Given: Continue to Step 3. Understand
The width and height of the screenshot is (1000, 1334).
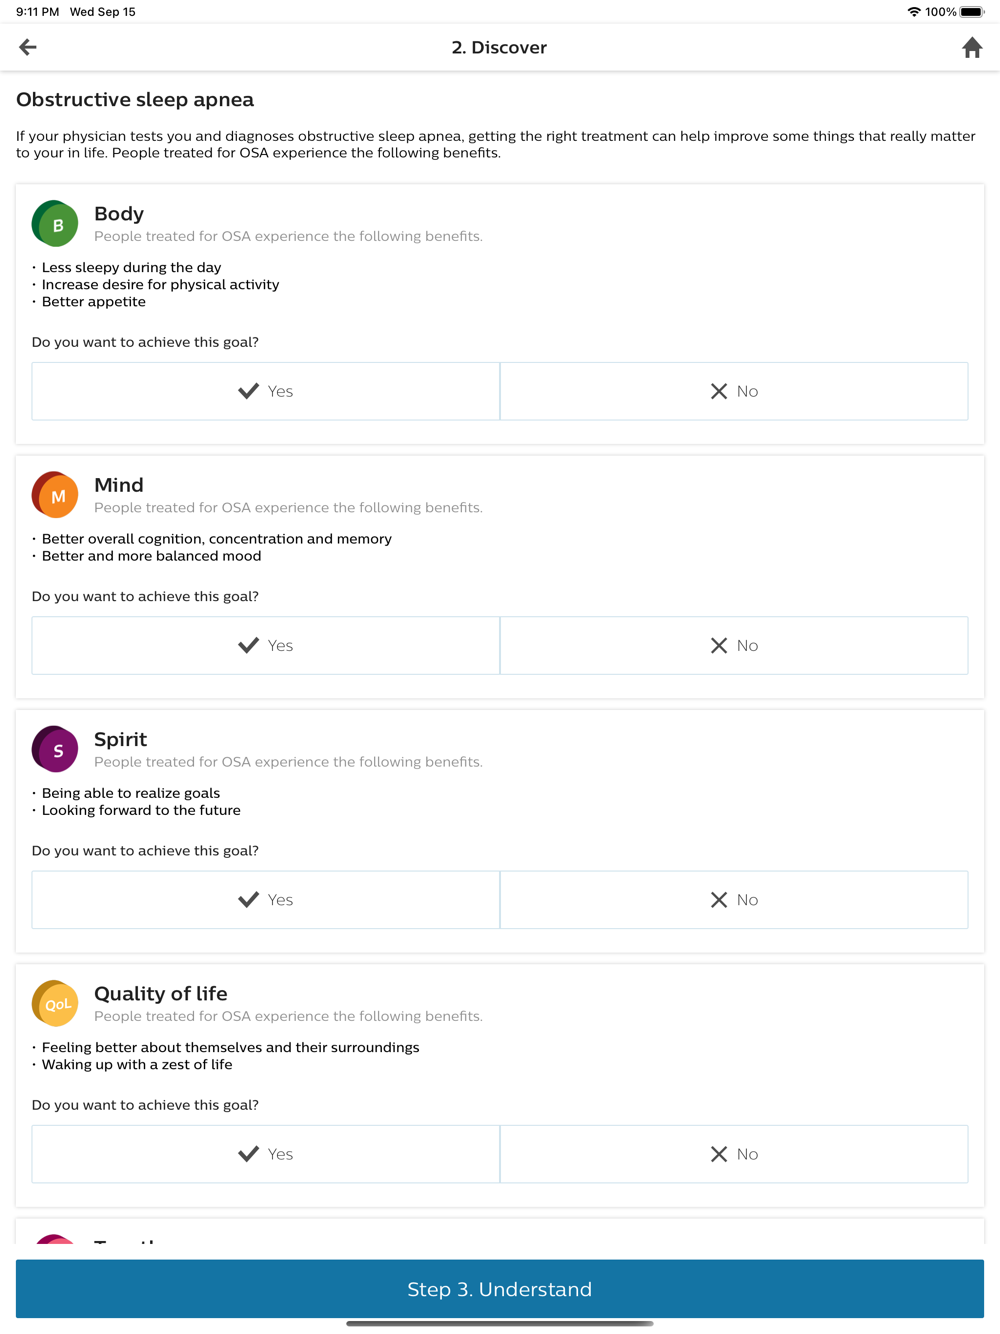Looking at the screenshot, I should [x=500, y=1289].
